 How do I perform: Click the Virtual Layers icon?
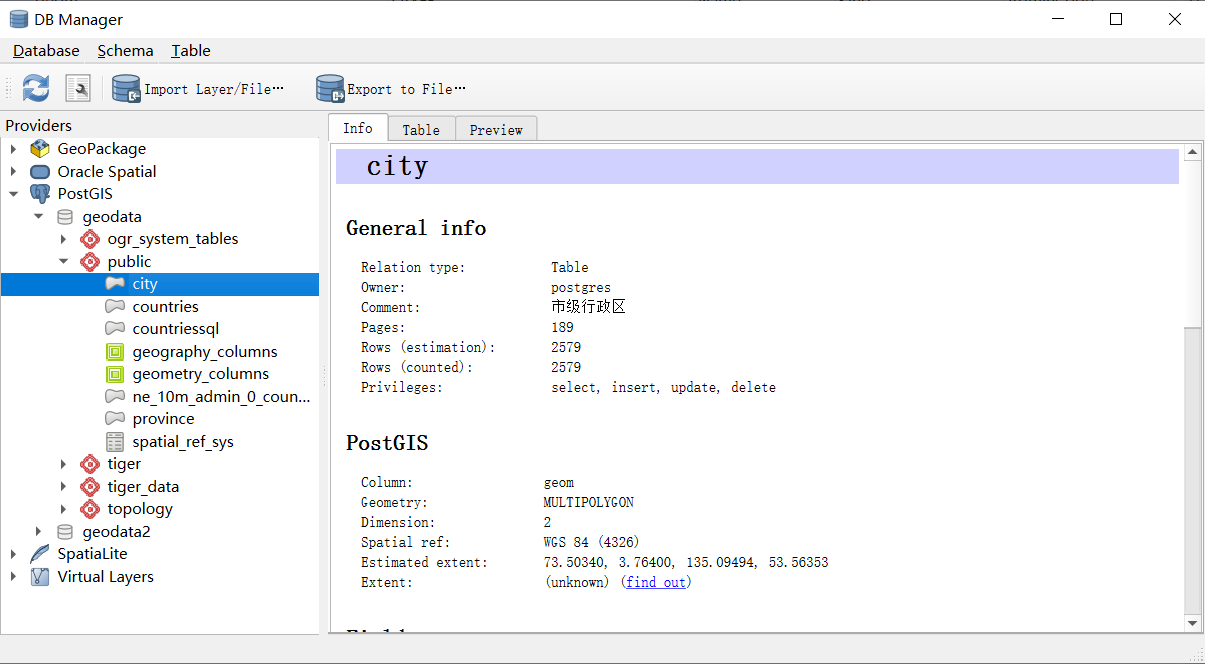[x=41, y=576]
